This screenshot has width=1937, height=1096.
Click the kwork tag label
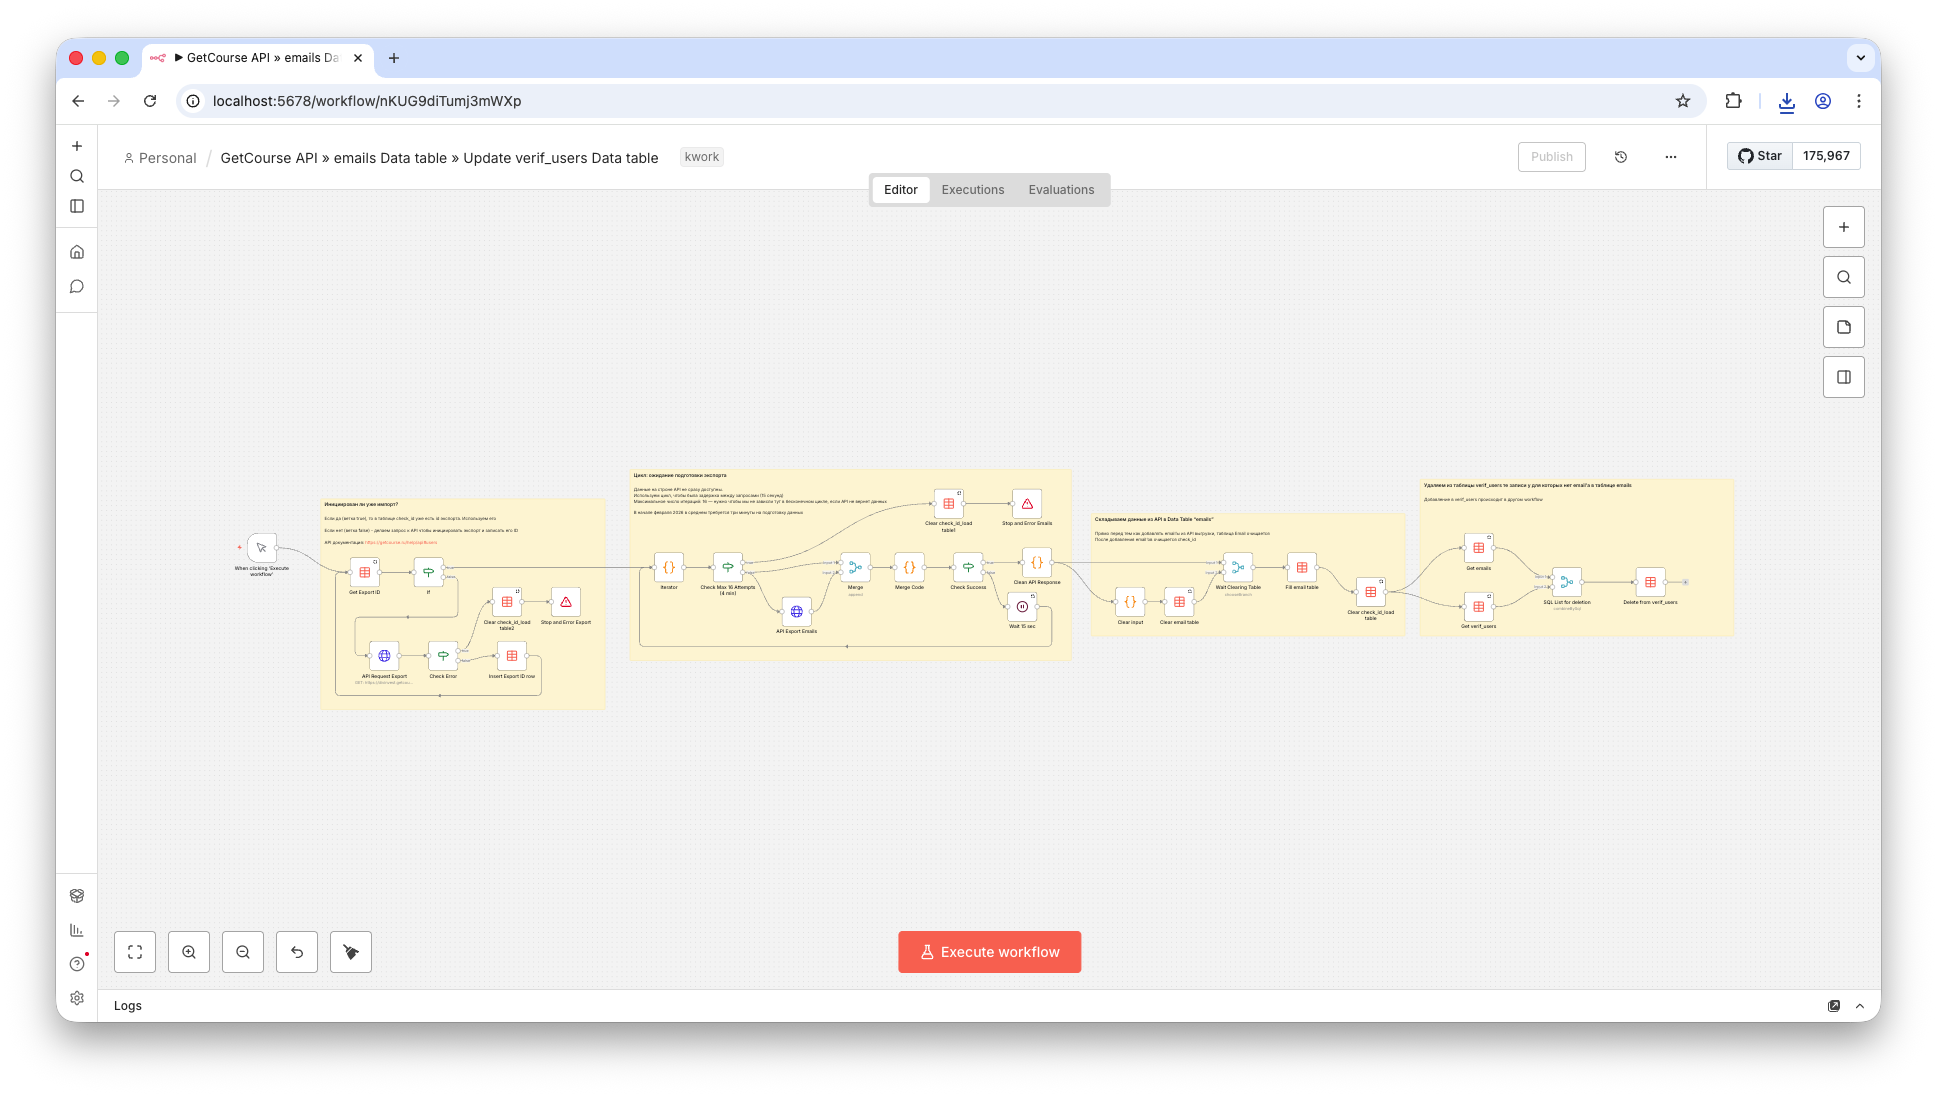[701, 157]
